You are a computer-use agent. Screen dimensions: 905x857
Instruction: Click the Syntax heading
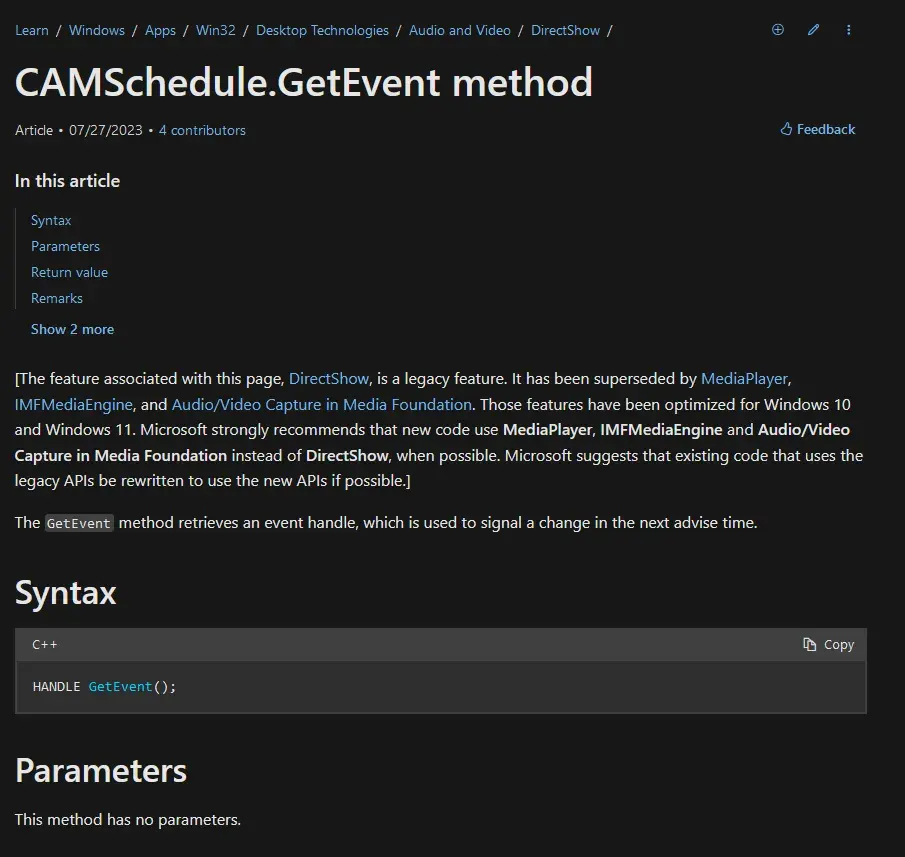pyautogui.click(x=65, y=593)
